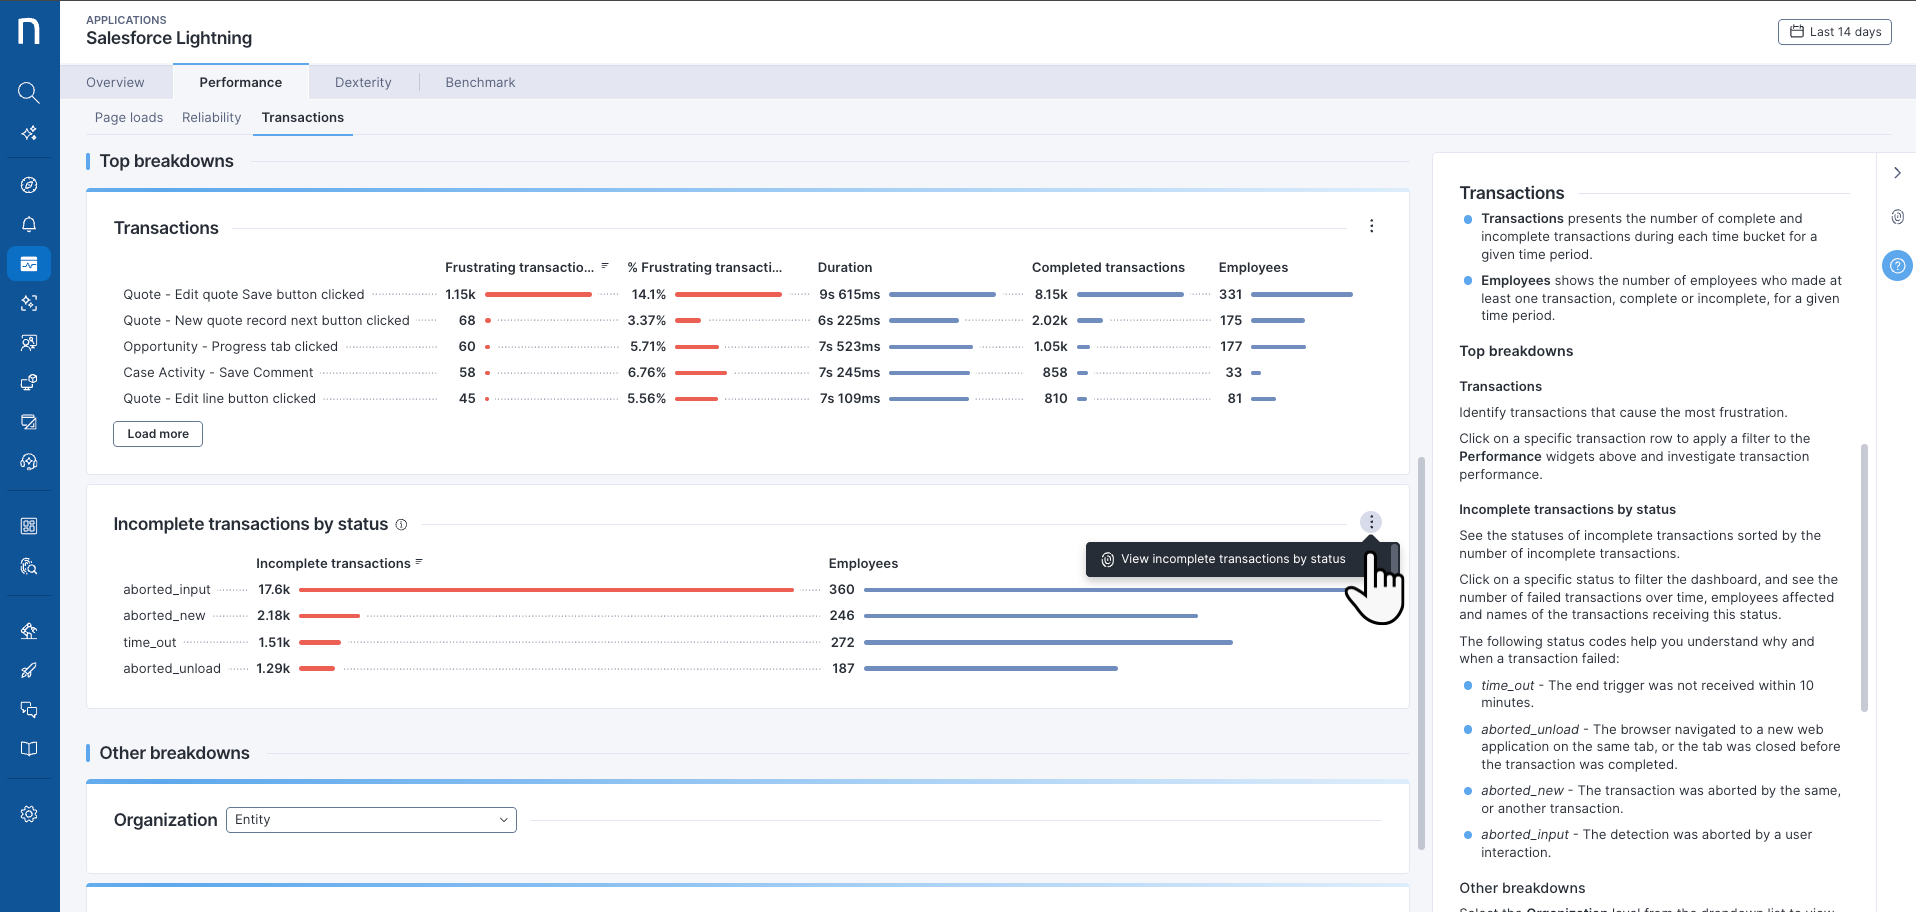Click the search icon in the sidebar
The height and width of the screenshot is (912, 1916).
29,93
